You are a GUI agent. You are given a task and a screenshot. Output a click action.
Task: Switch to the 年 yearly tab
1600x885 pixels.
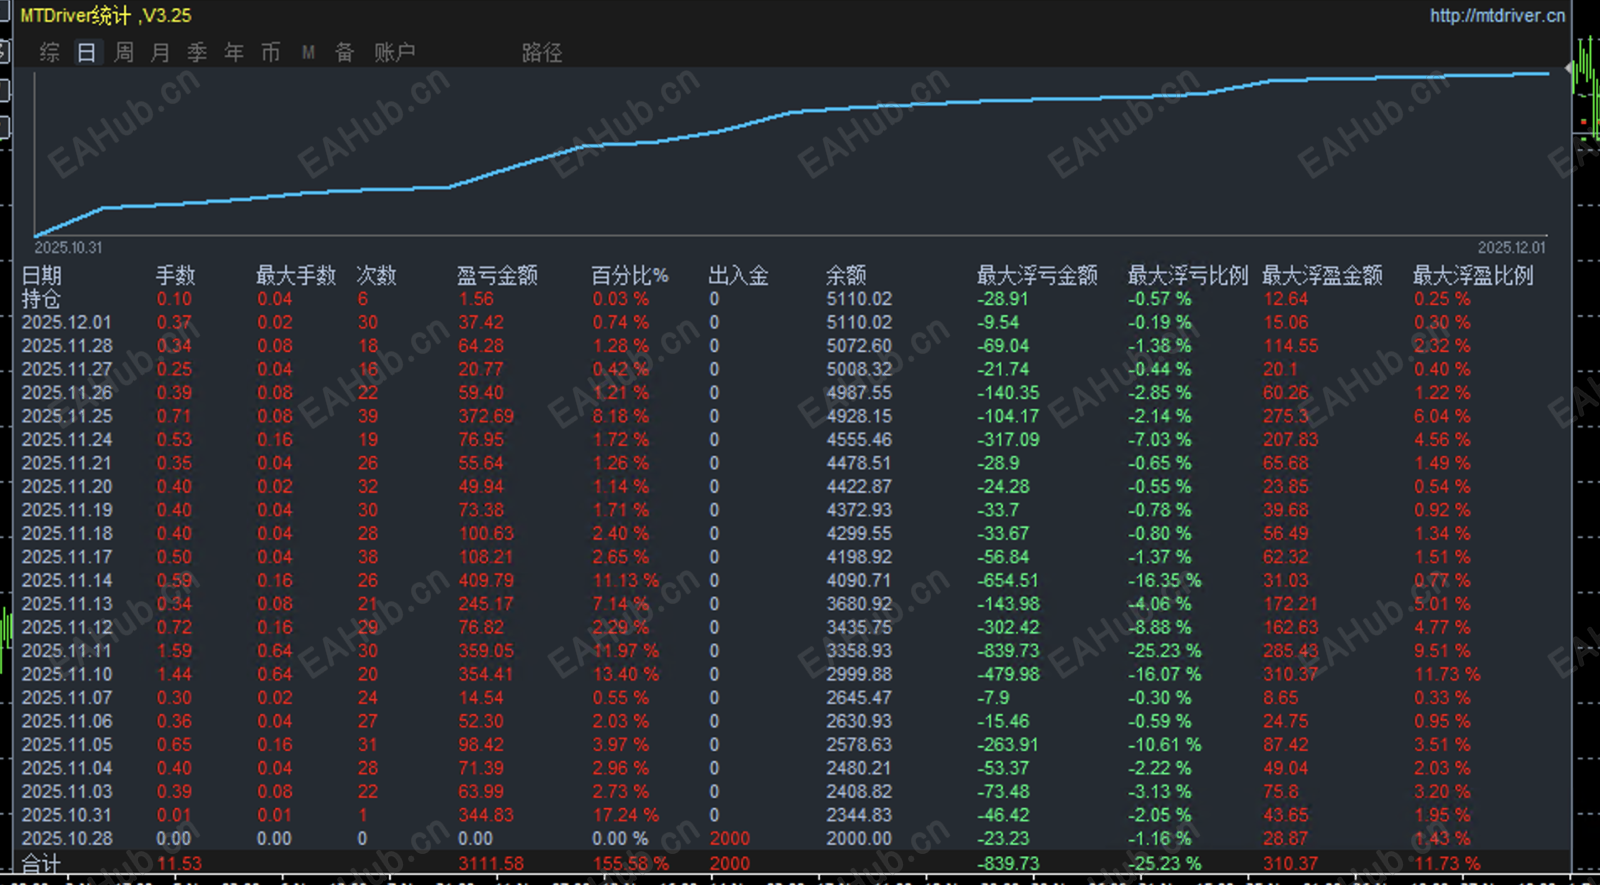[234, 52]
